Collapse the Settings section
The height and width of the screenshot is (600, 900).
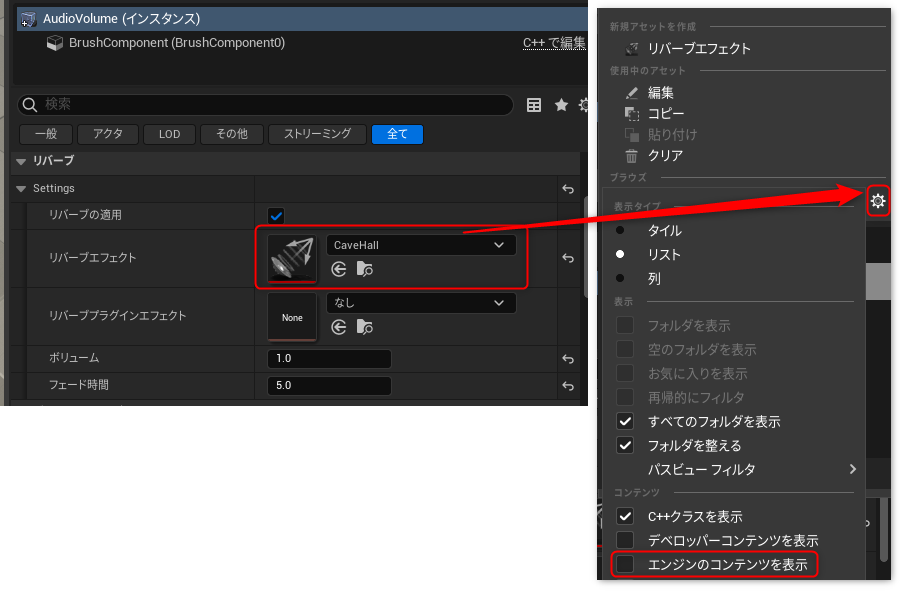pyautogui.click(x=20, y=188)
